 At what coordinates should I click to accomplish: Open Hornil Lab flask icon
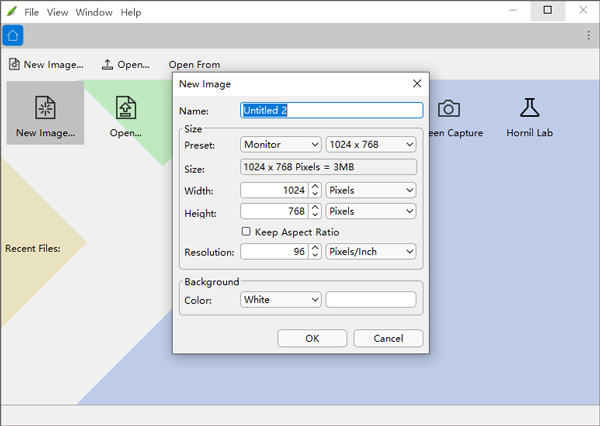coord(529,109)
